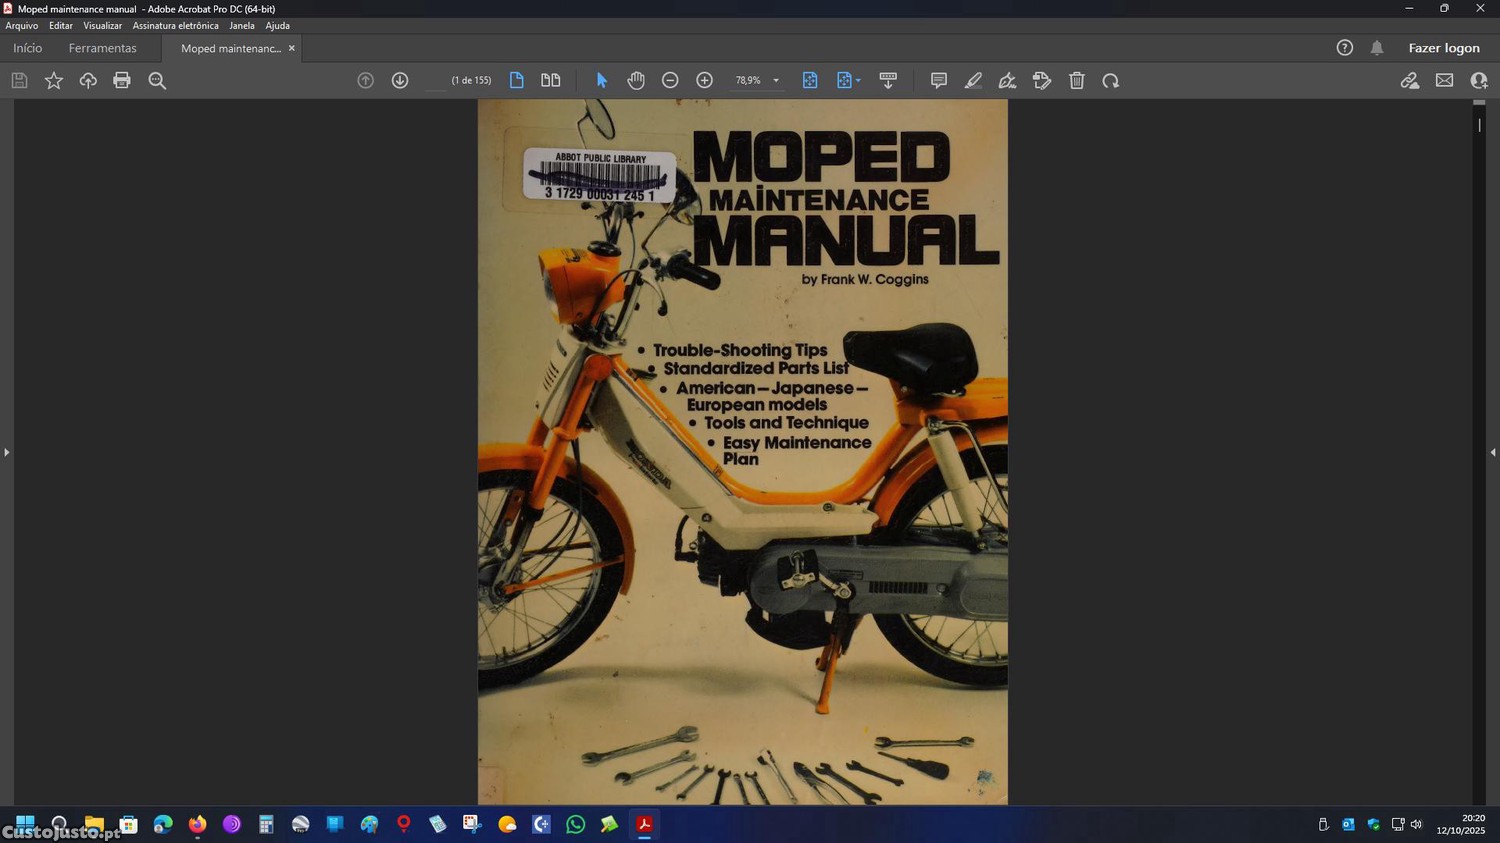Add a comment sticky note

click(938, 81)
